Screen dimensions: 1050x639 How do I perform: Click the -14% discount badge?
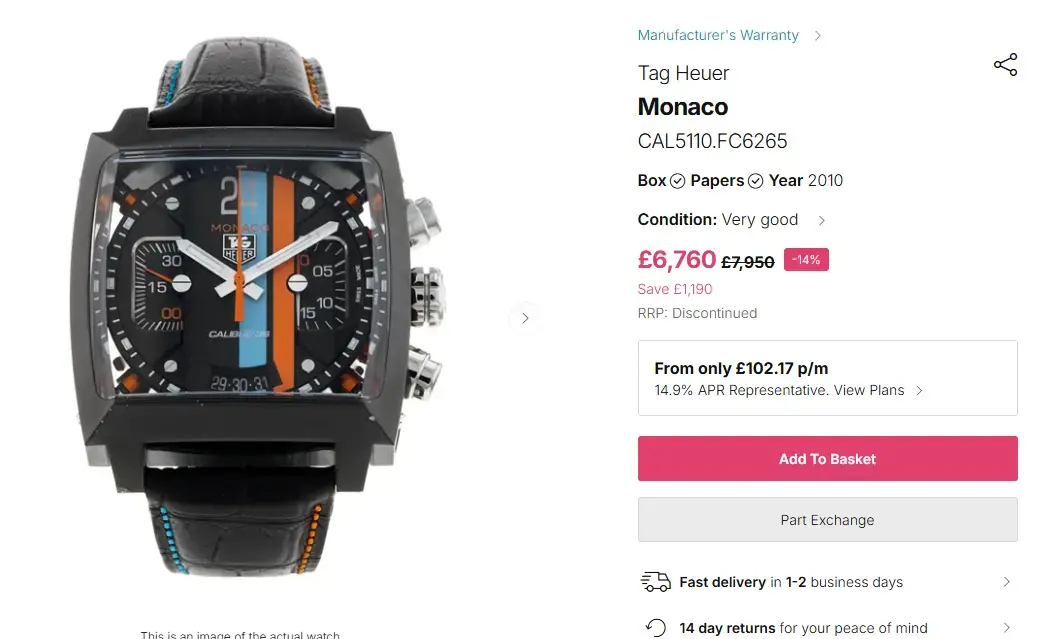coord(806,260)
